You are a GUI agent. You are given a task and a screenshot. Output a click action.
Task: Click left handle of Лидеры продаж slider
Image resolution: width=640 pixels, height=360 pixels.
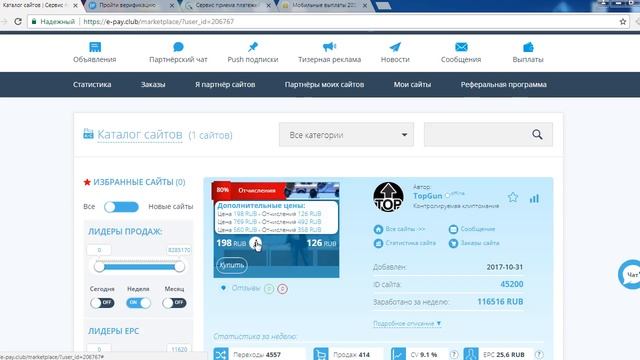tap(99, 267)
